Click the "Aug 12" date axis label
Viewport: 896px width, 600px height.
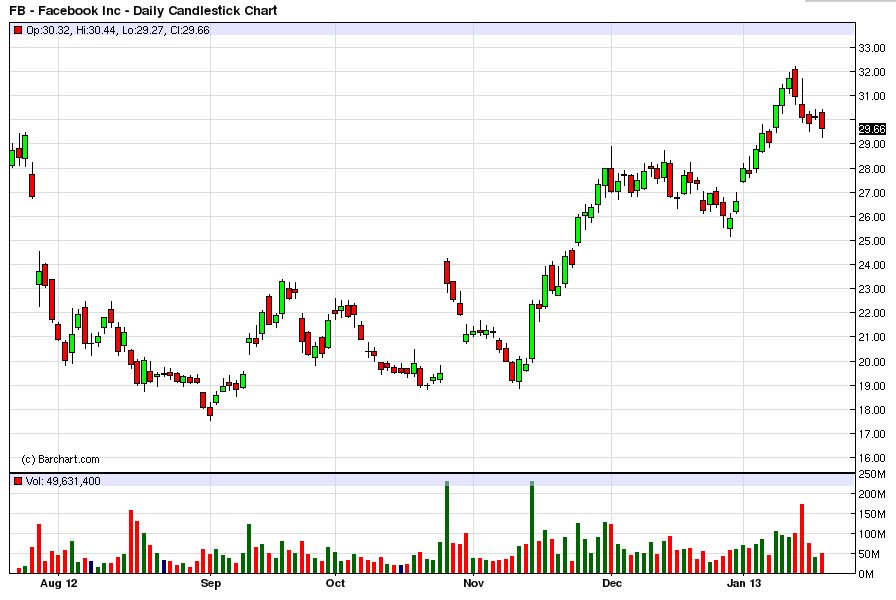click(x=58, y=583)
